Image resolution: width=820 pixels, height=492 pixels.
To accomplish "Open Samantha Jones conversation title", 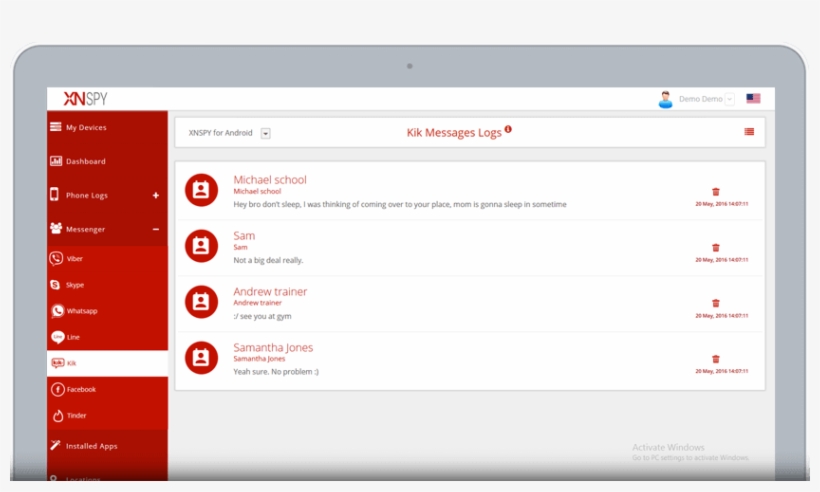I will pos(273,347).
